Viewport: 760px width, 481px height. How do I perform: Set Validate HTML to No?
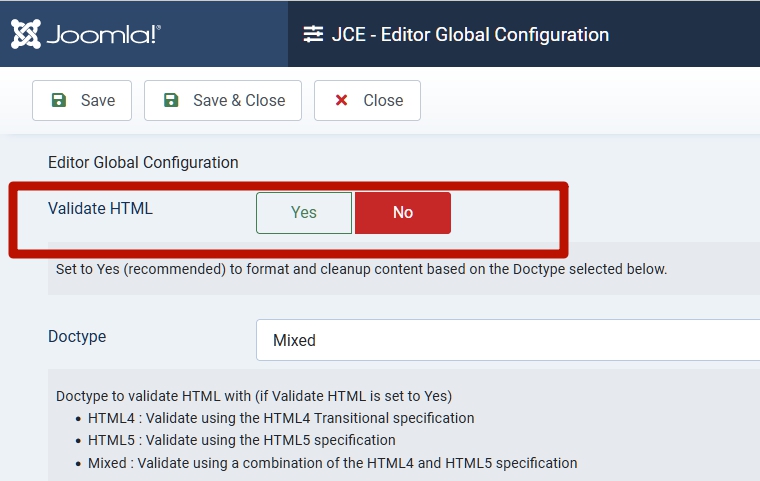click(403, 212)
